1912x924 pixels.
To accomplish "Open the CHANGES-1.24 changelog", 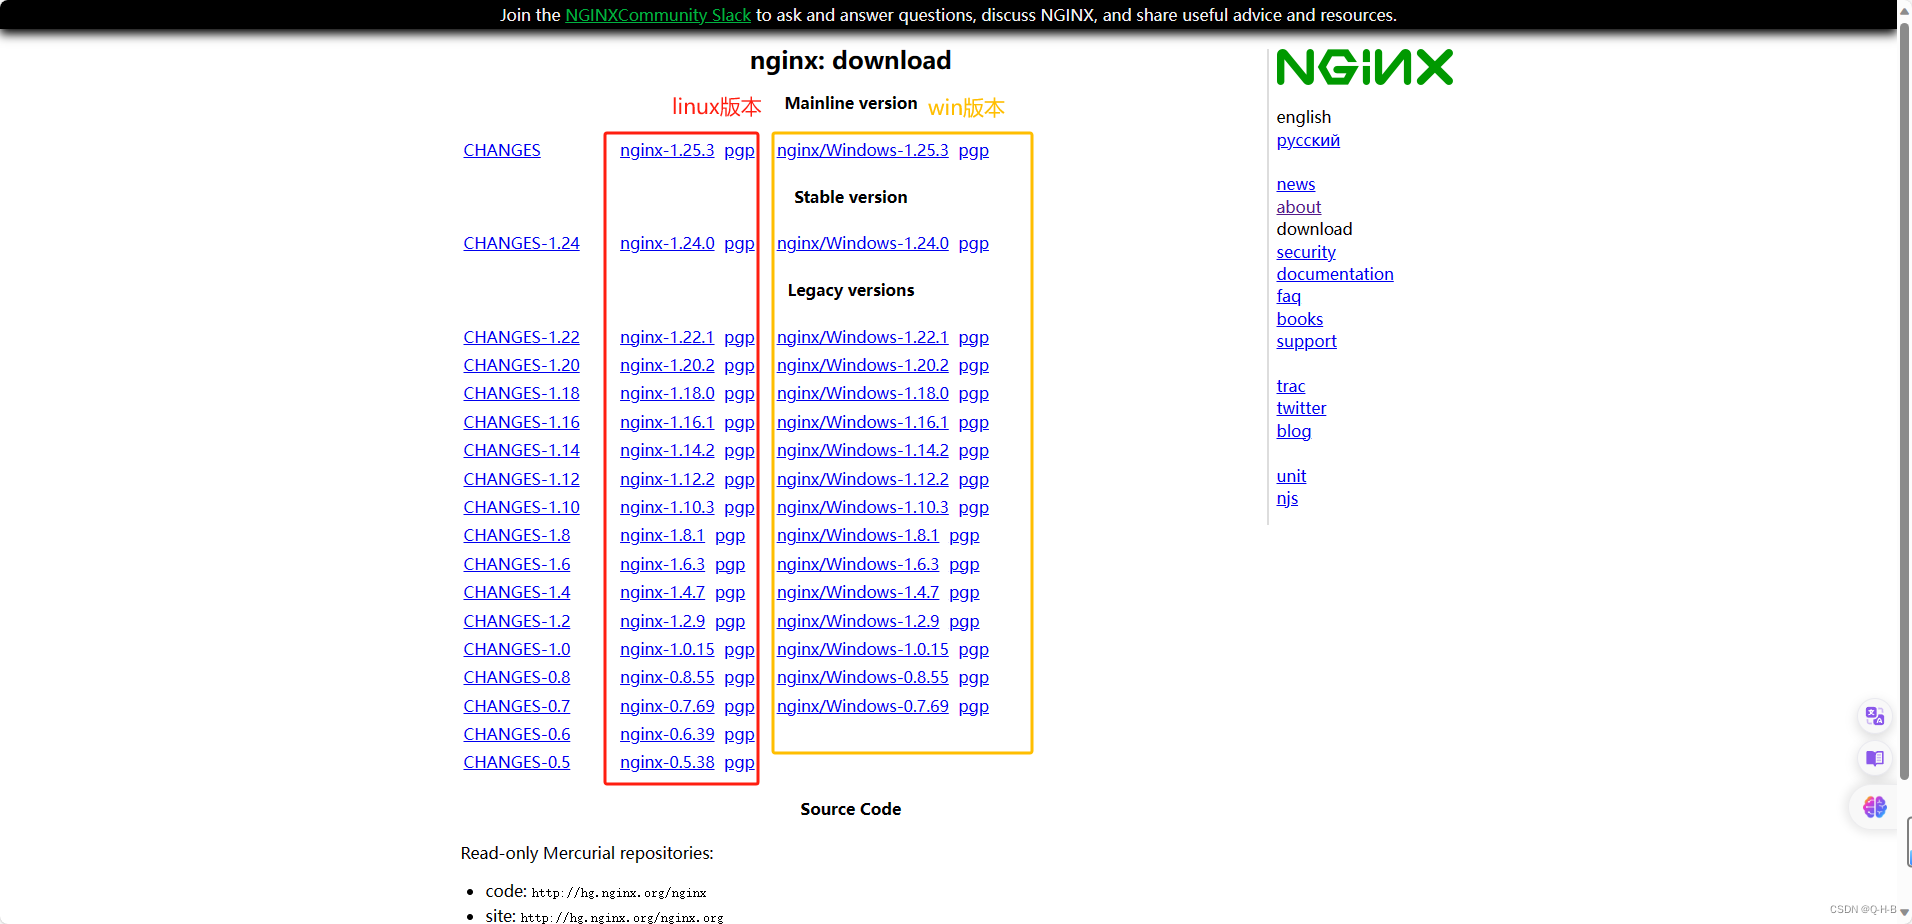I will [521, 243].
